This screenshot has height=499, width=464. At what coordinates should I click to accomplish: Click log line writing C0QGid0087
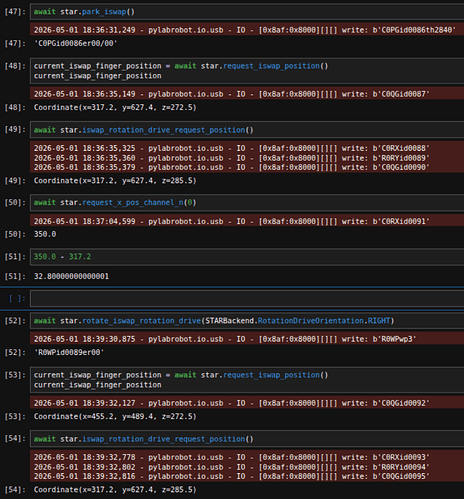[232, 94]
